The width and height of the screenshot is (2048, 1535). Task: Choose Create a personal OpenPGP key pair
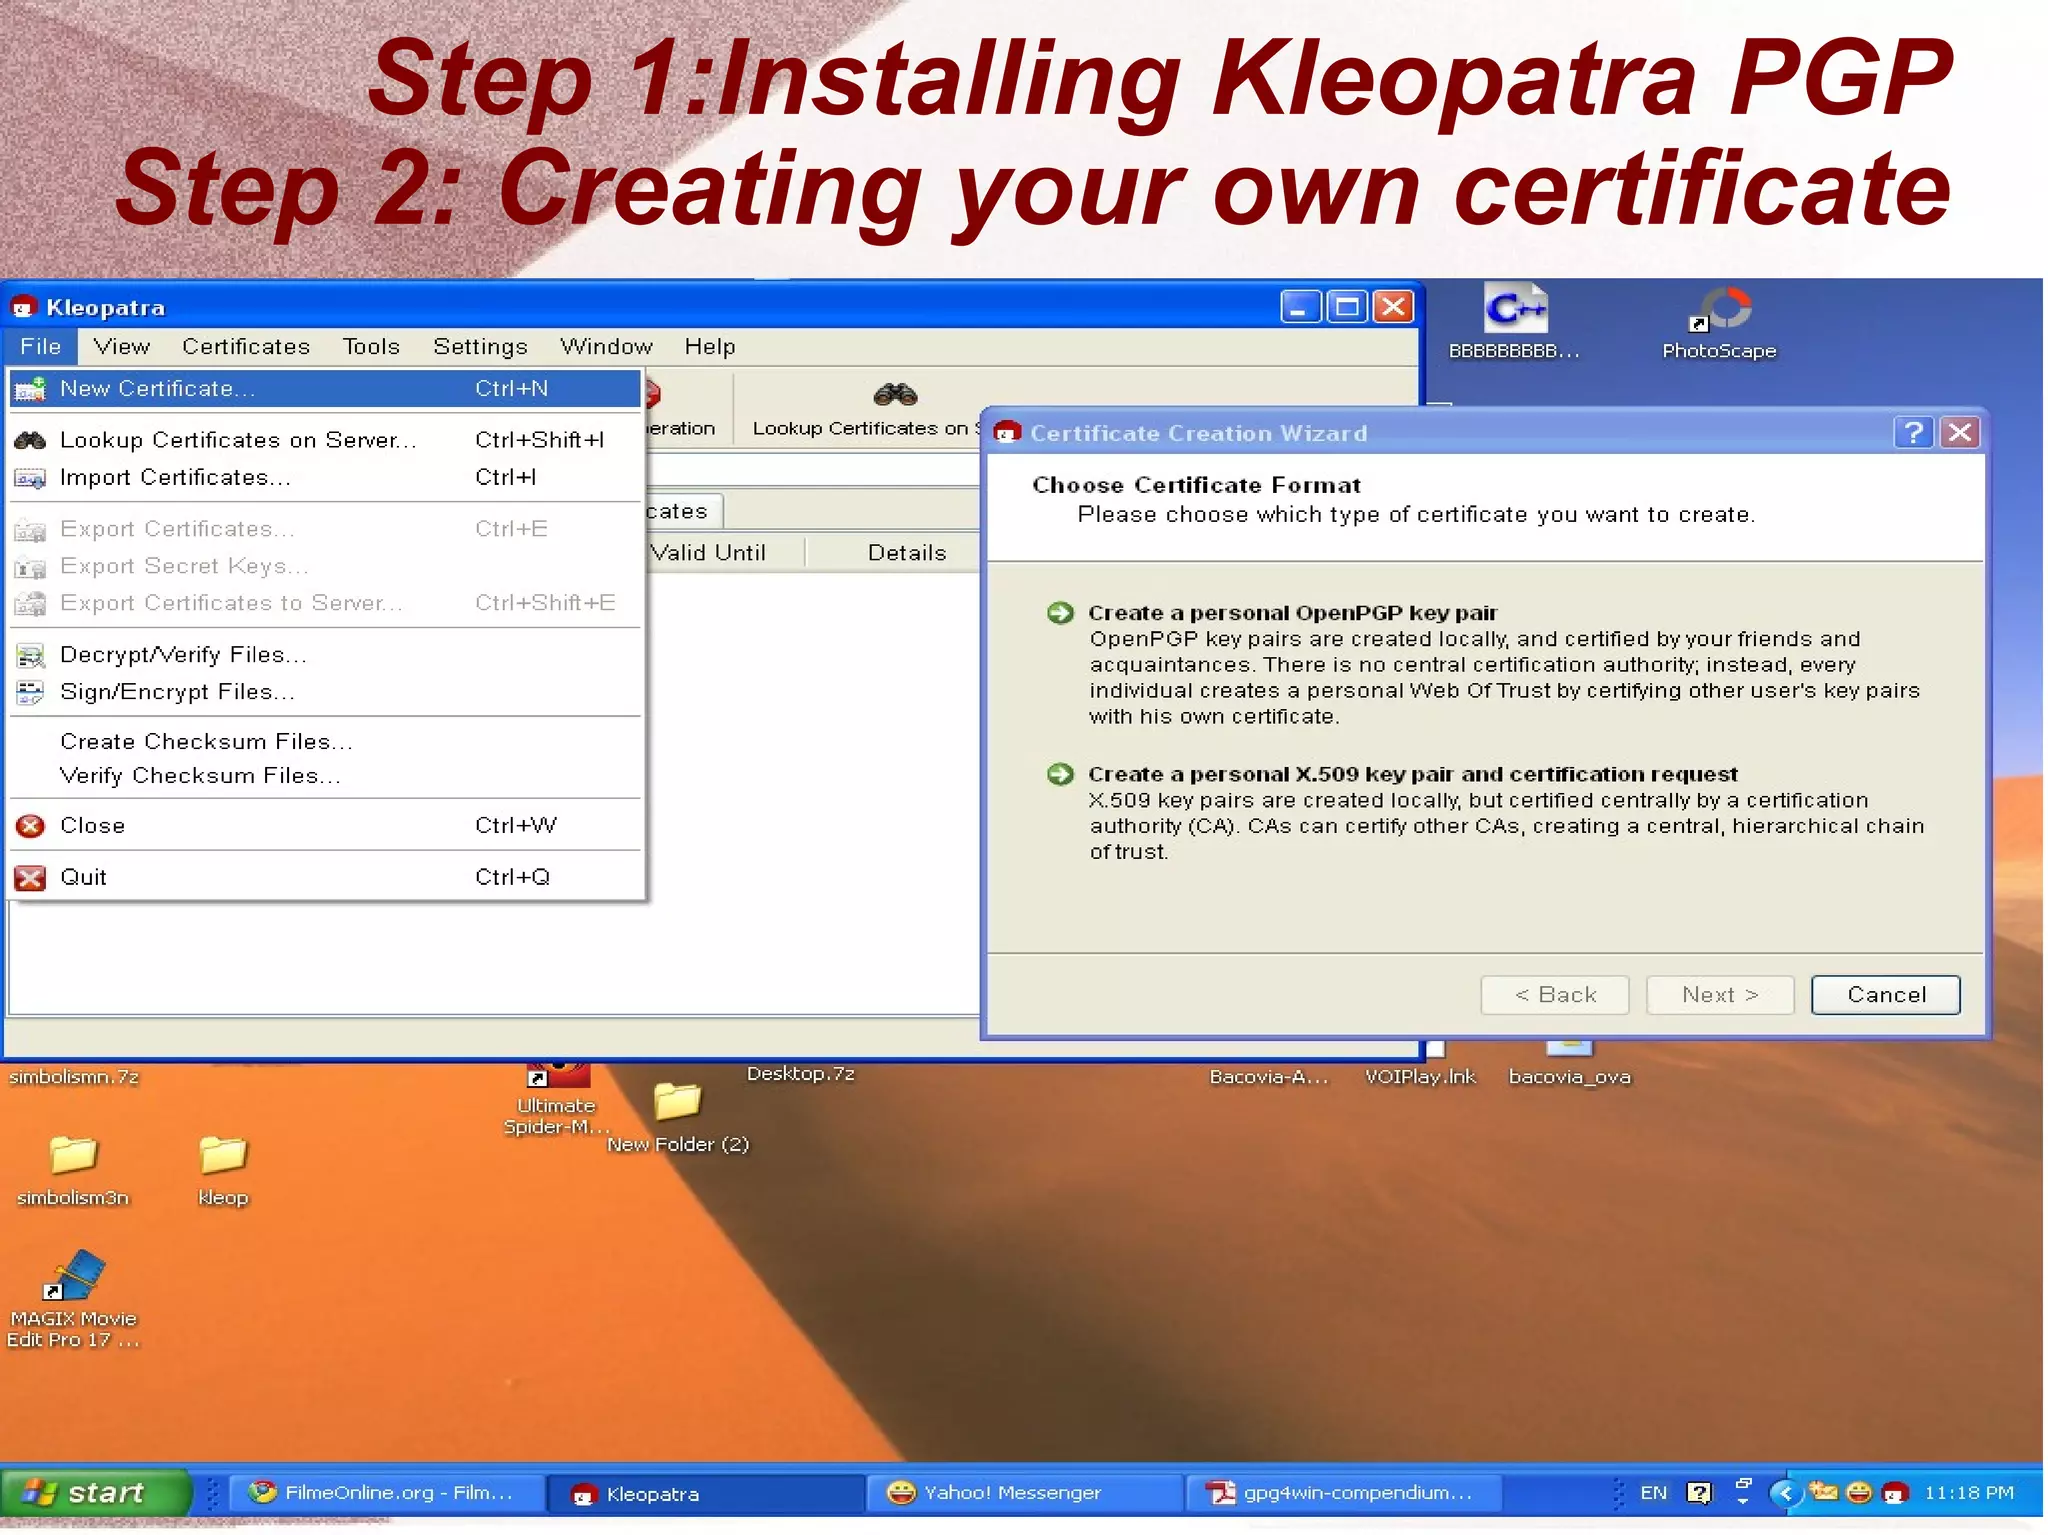[1291, 613]
